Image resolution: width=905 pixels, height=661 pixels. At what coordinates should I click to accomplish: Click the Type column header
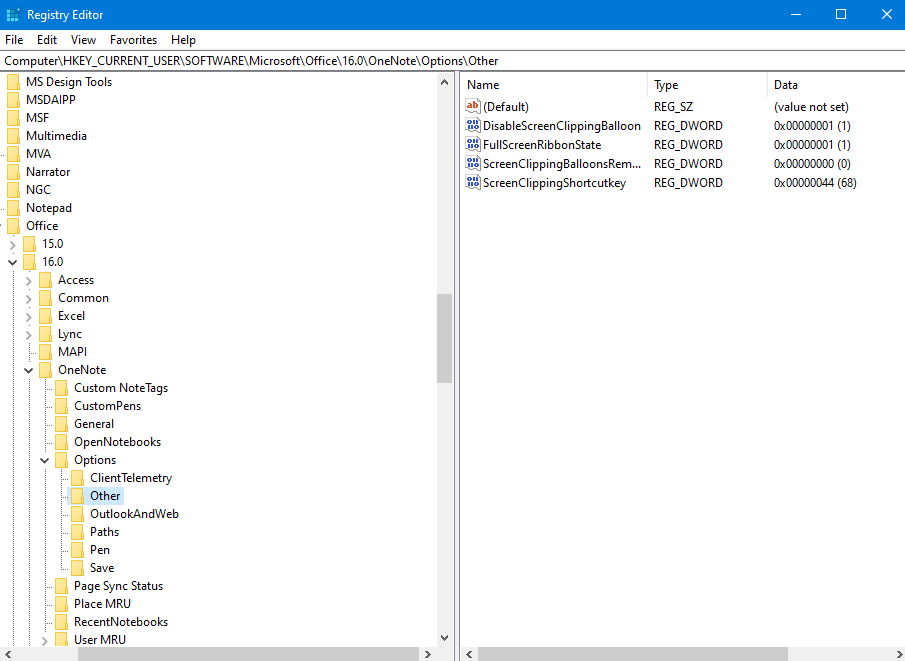tap(706, 85)
